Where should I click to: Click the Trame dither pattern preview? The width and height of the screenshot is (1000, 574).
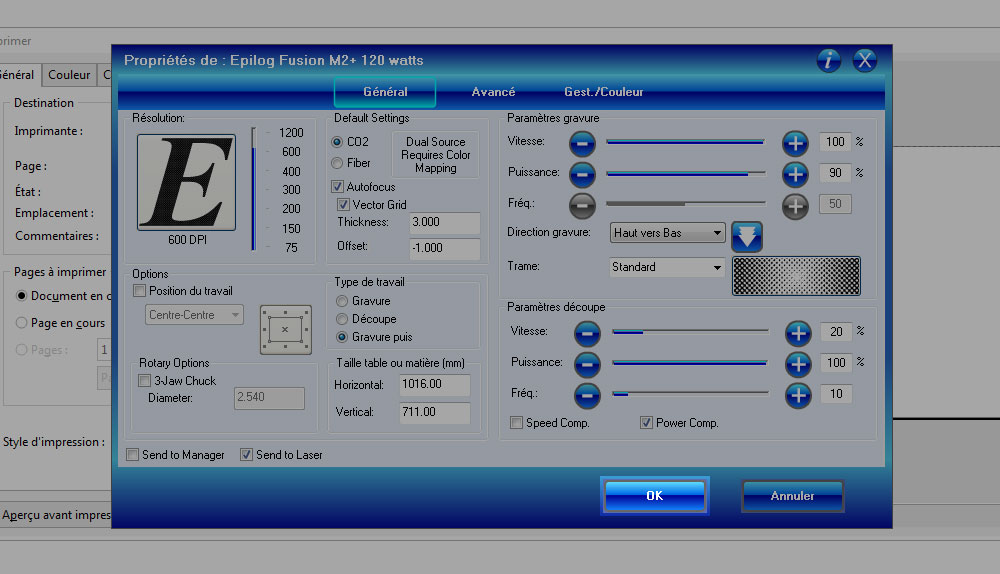pyautogui.click(x=797, y=276)
